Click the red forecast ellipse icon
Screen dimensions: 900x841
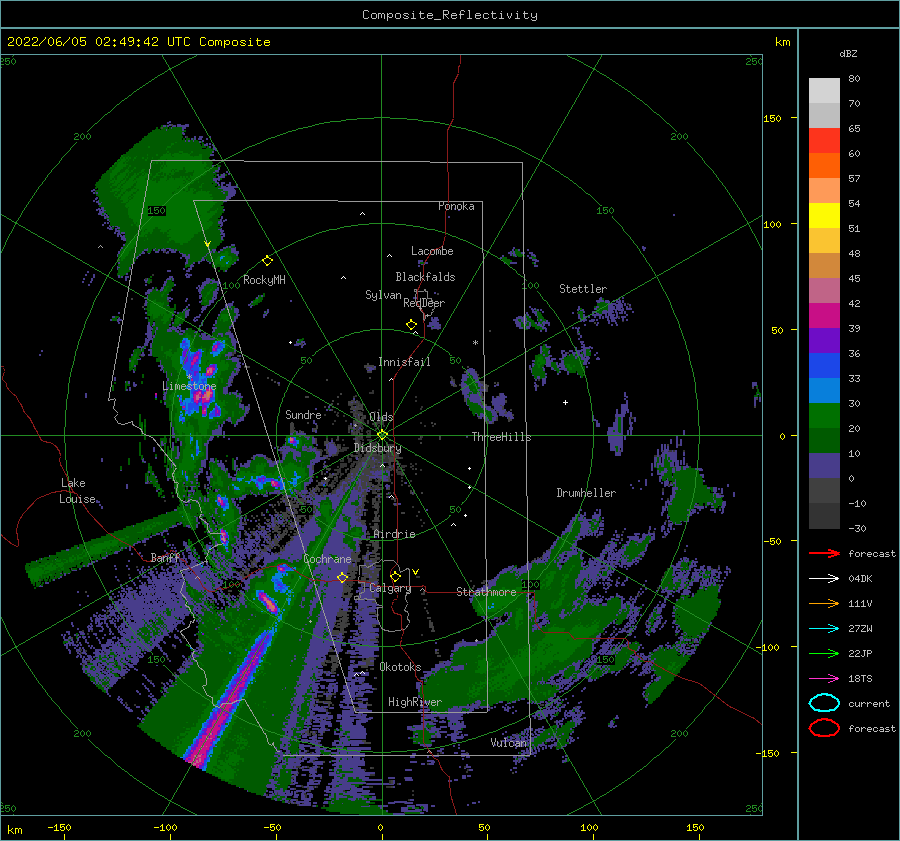click(824, 728)
